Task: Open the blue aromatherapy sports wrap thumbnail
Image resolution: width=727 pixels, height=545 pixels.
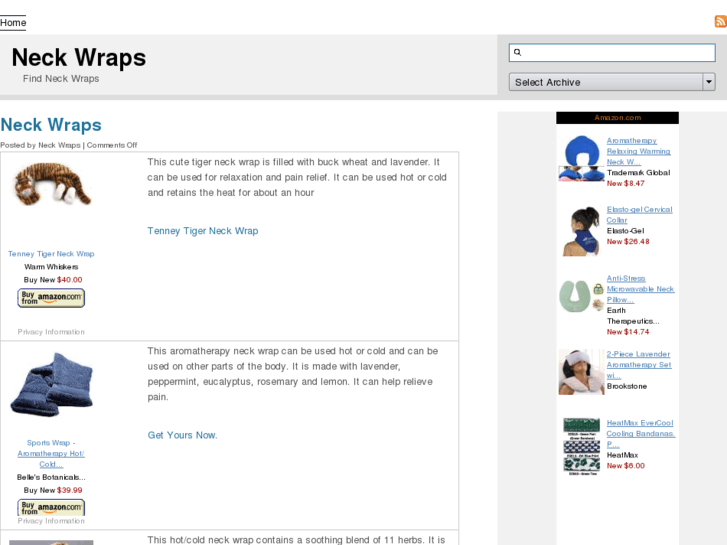Action: click(x=52, y=384)
